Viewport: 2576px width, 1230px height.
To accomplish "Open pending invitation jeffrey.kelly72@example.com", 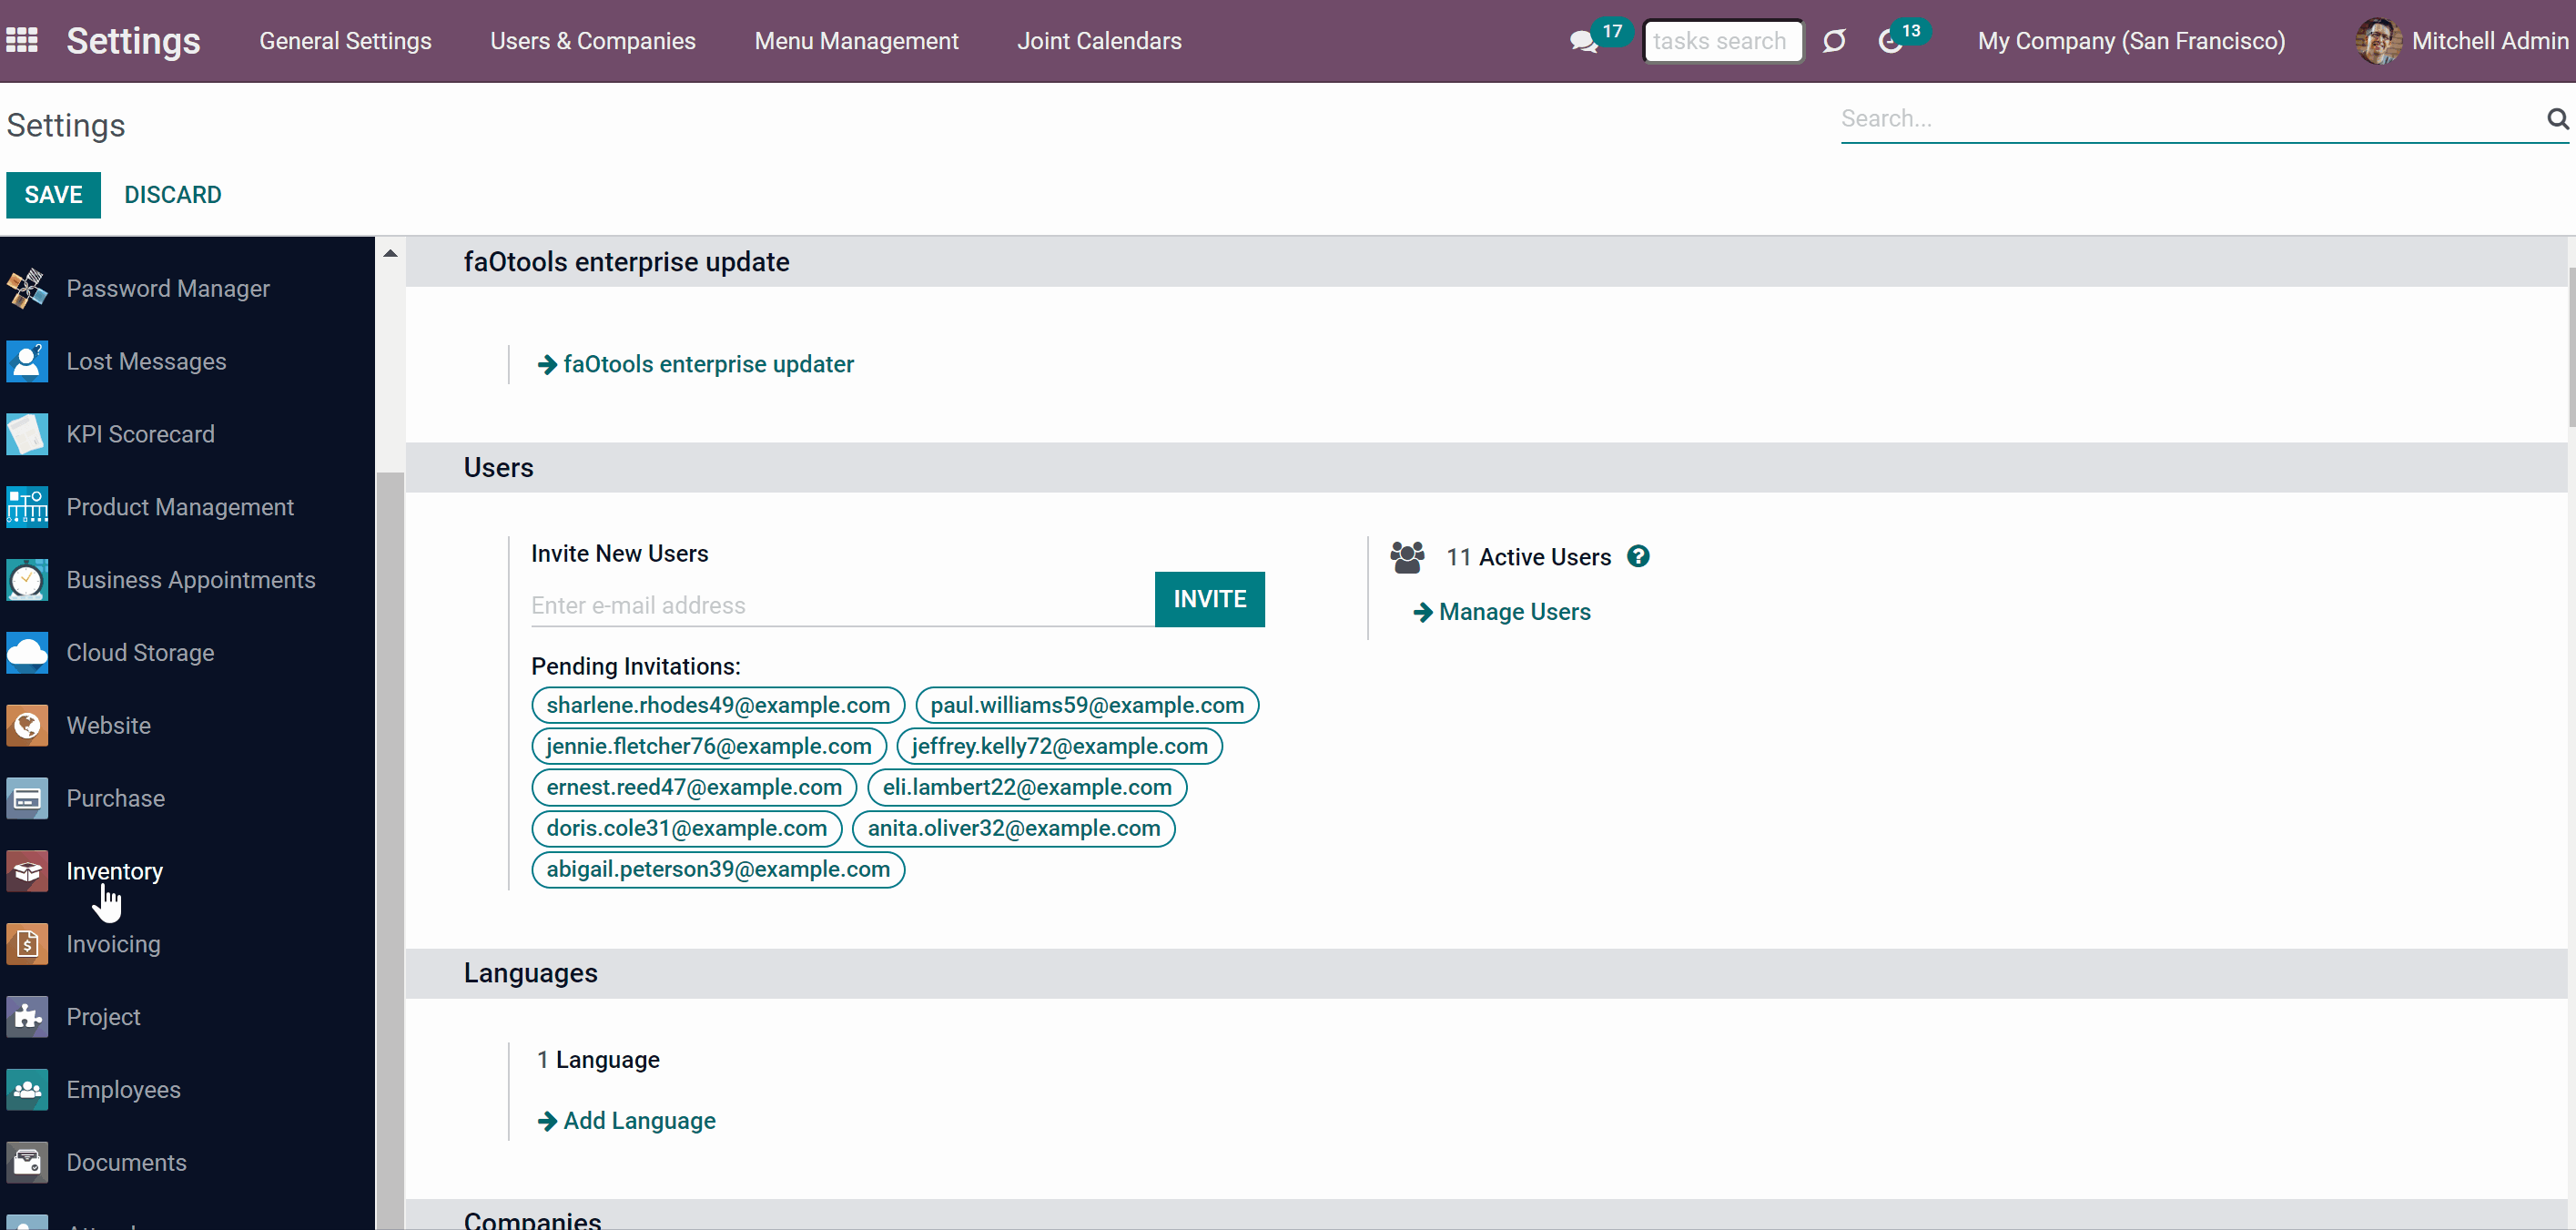I will 1059,746.
